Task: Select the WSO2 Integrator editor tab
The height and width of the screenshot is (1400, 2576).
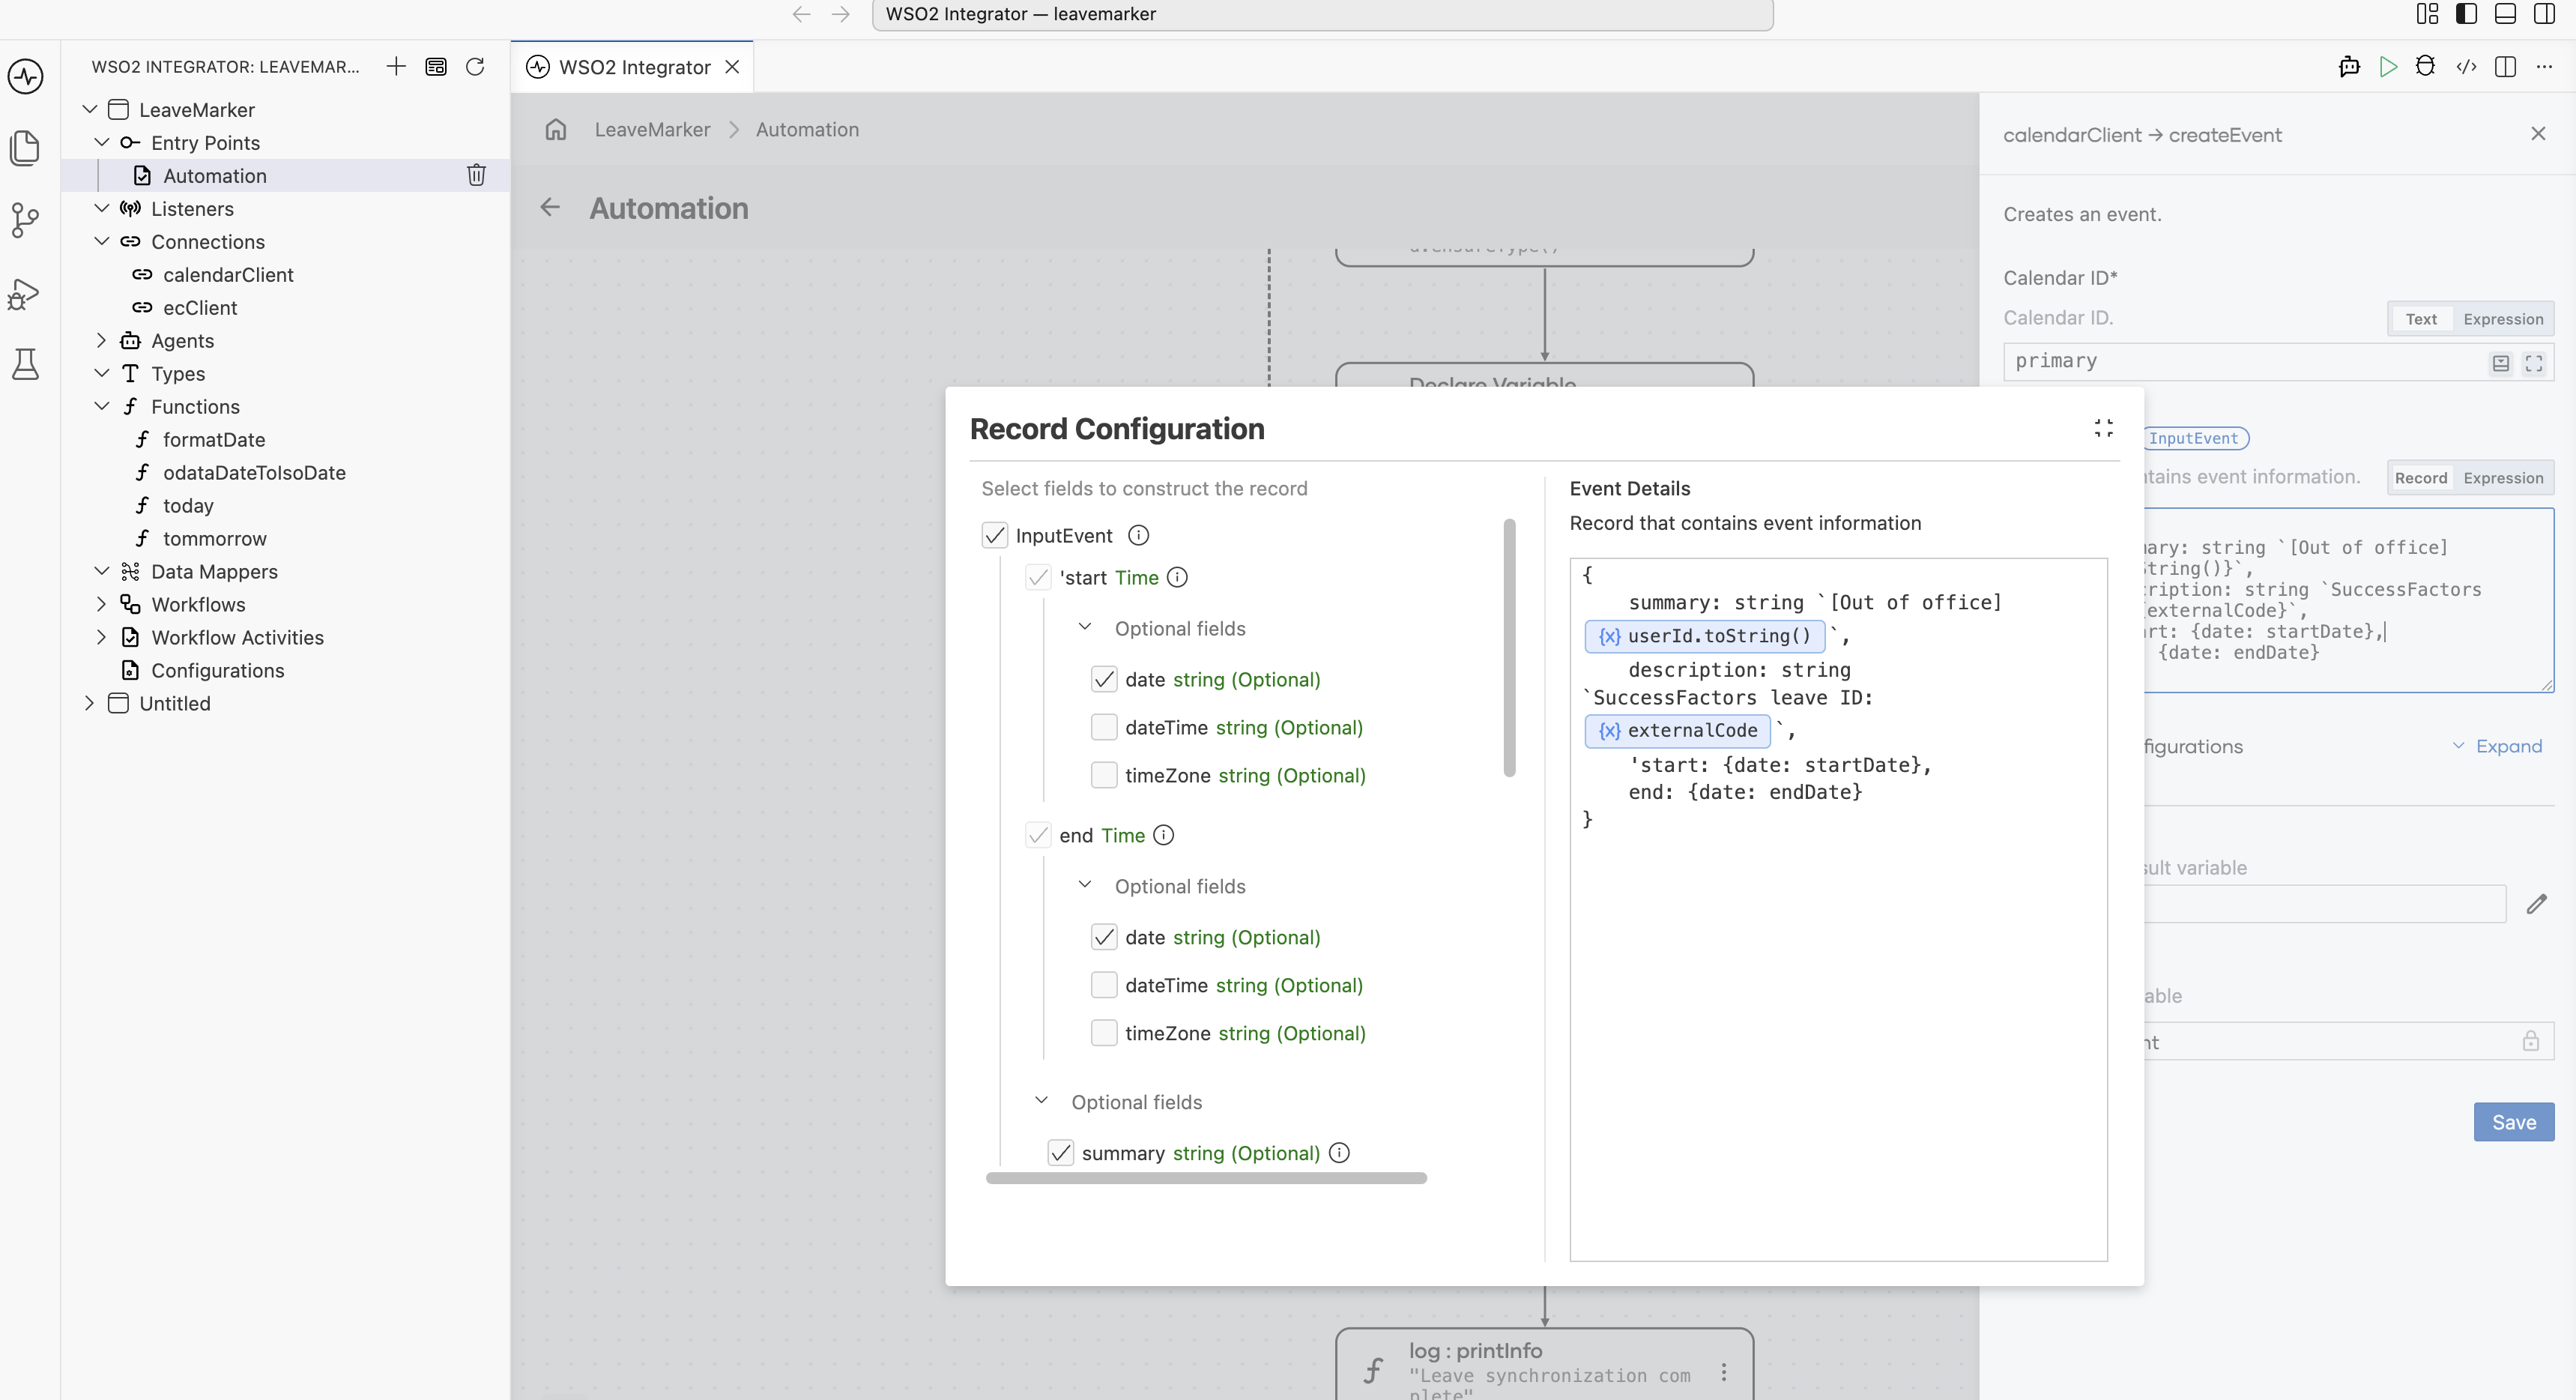Action: tap(632, 67)
